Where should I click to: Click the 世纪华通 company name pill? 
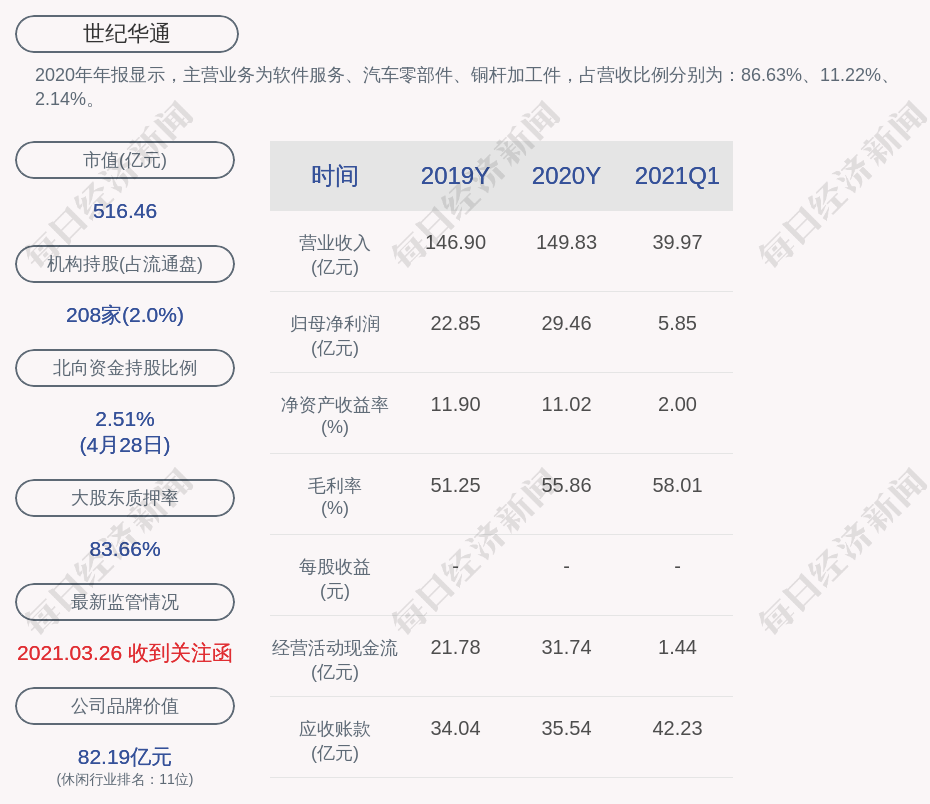126,34
